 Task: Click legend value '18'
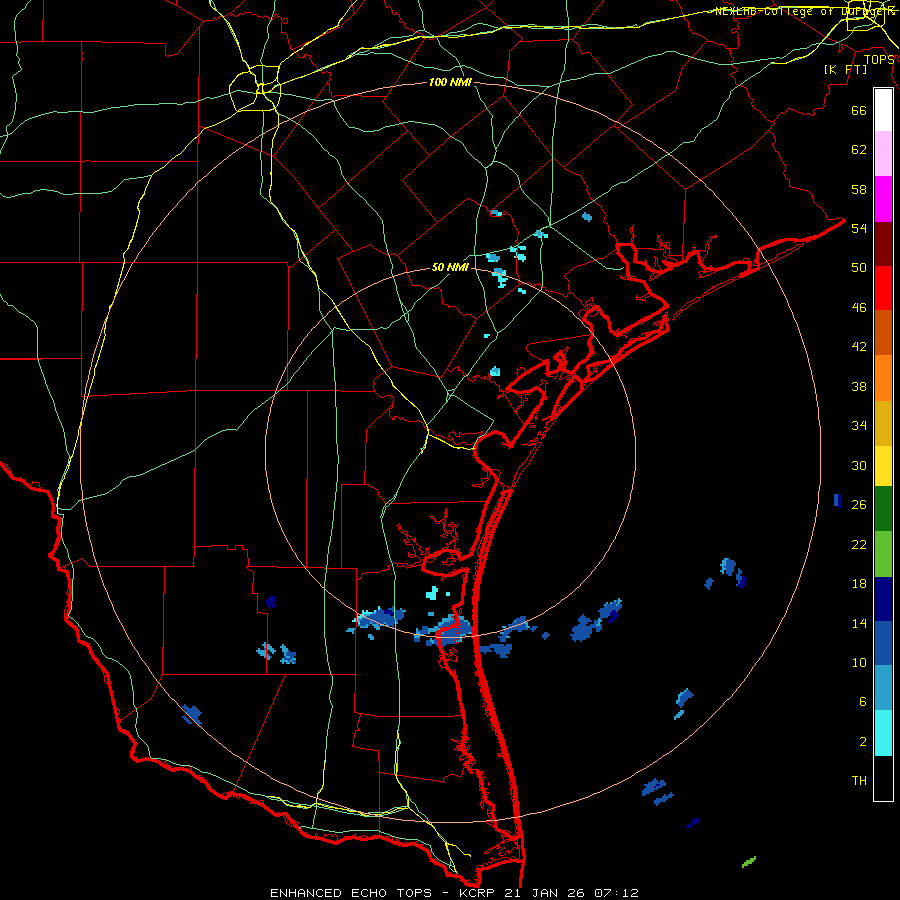pyautogui.click(x=859, y=584)
